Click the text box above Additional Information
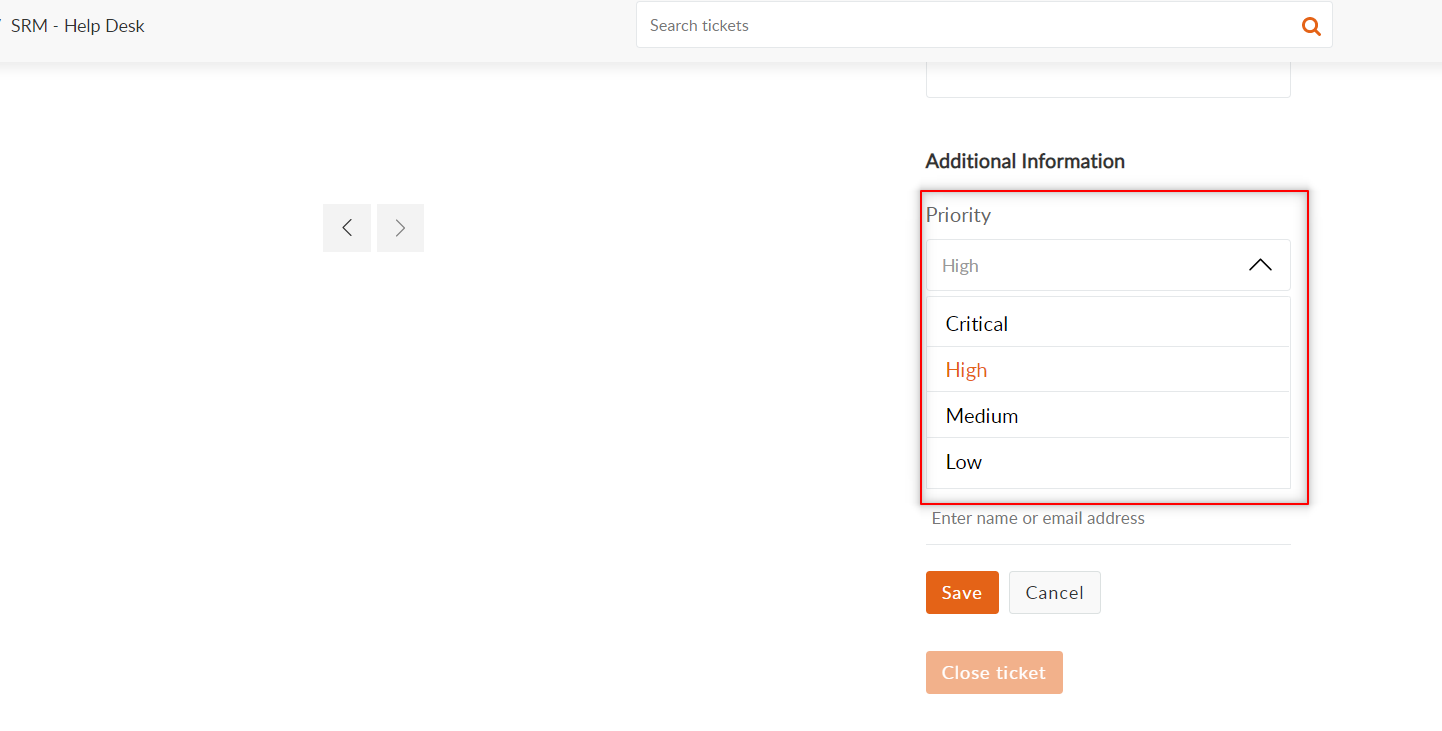 click(1108, 80)
